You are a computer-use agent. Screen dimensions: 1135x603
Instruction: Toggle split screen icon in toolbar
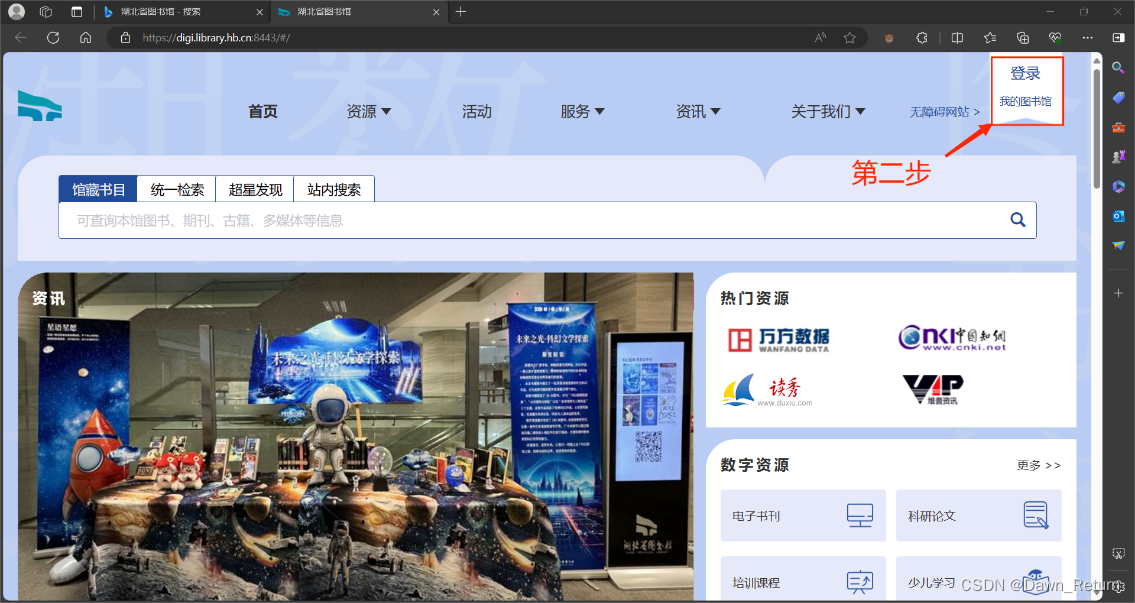click(x=957, y=38)
